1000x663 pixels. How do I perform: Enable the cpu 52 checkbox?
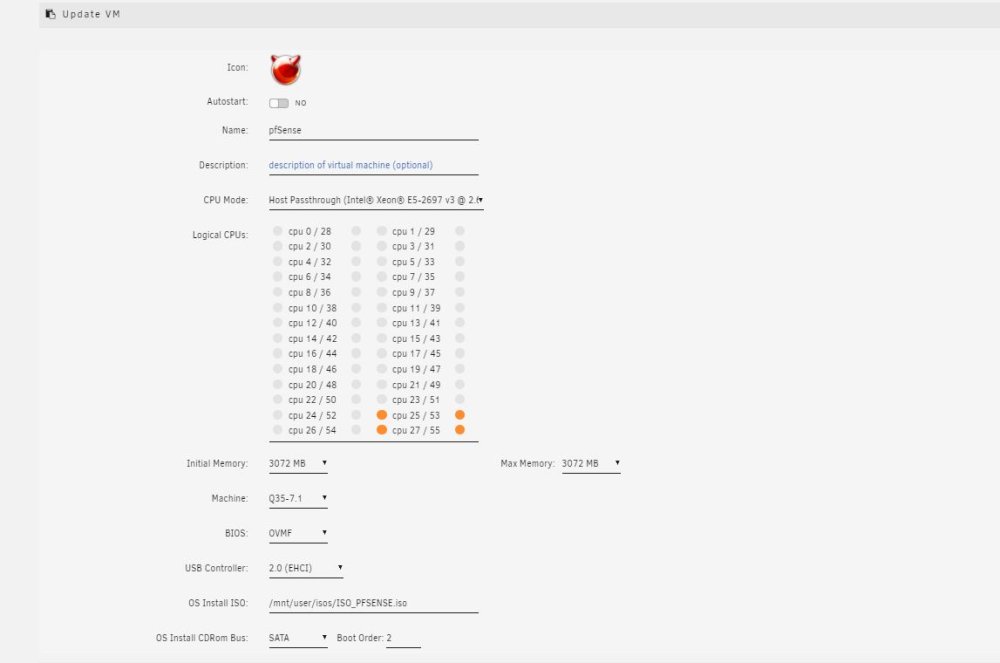click(x=356, y=414)
